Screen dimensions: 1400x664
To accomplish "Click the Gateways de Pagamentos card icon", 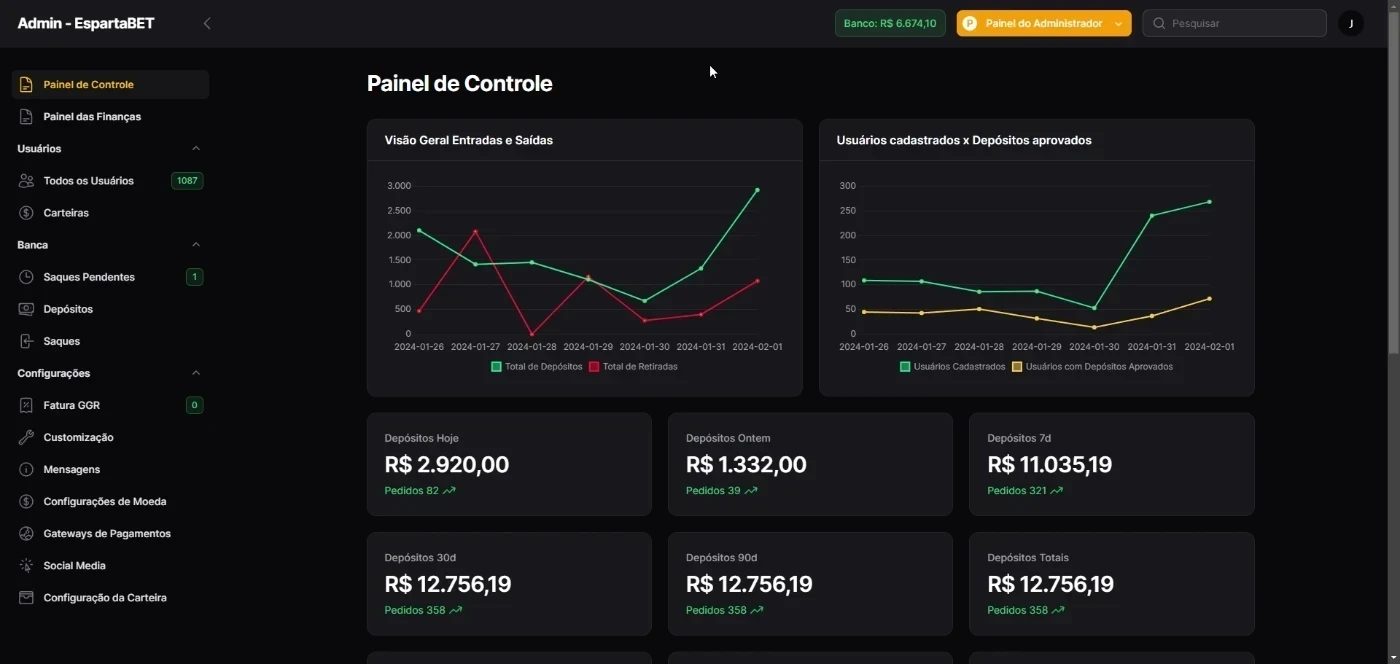I will pyautogui.click(x=26, y=533).
